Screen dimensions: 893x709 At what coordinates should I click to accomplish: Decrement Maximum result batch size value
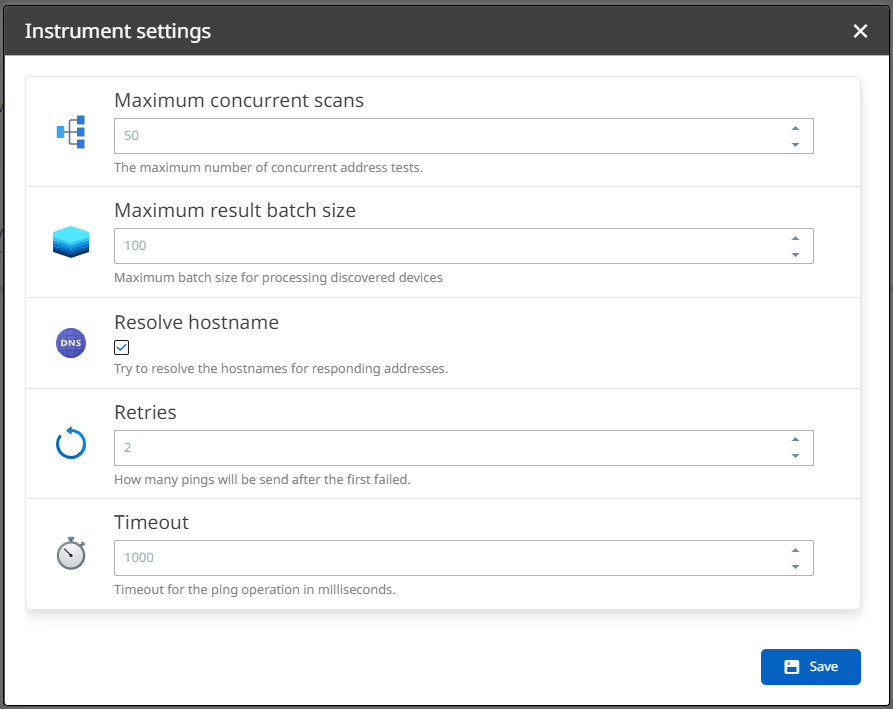[795, 255]
